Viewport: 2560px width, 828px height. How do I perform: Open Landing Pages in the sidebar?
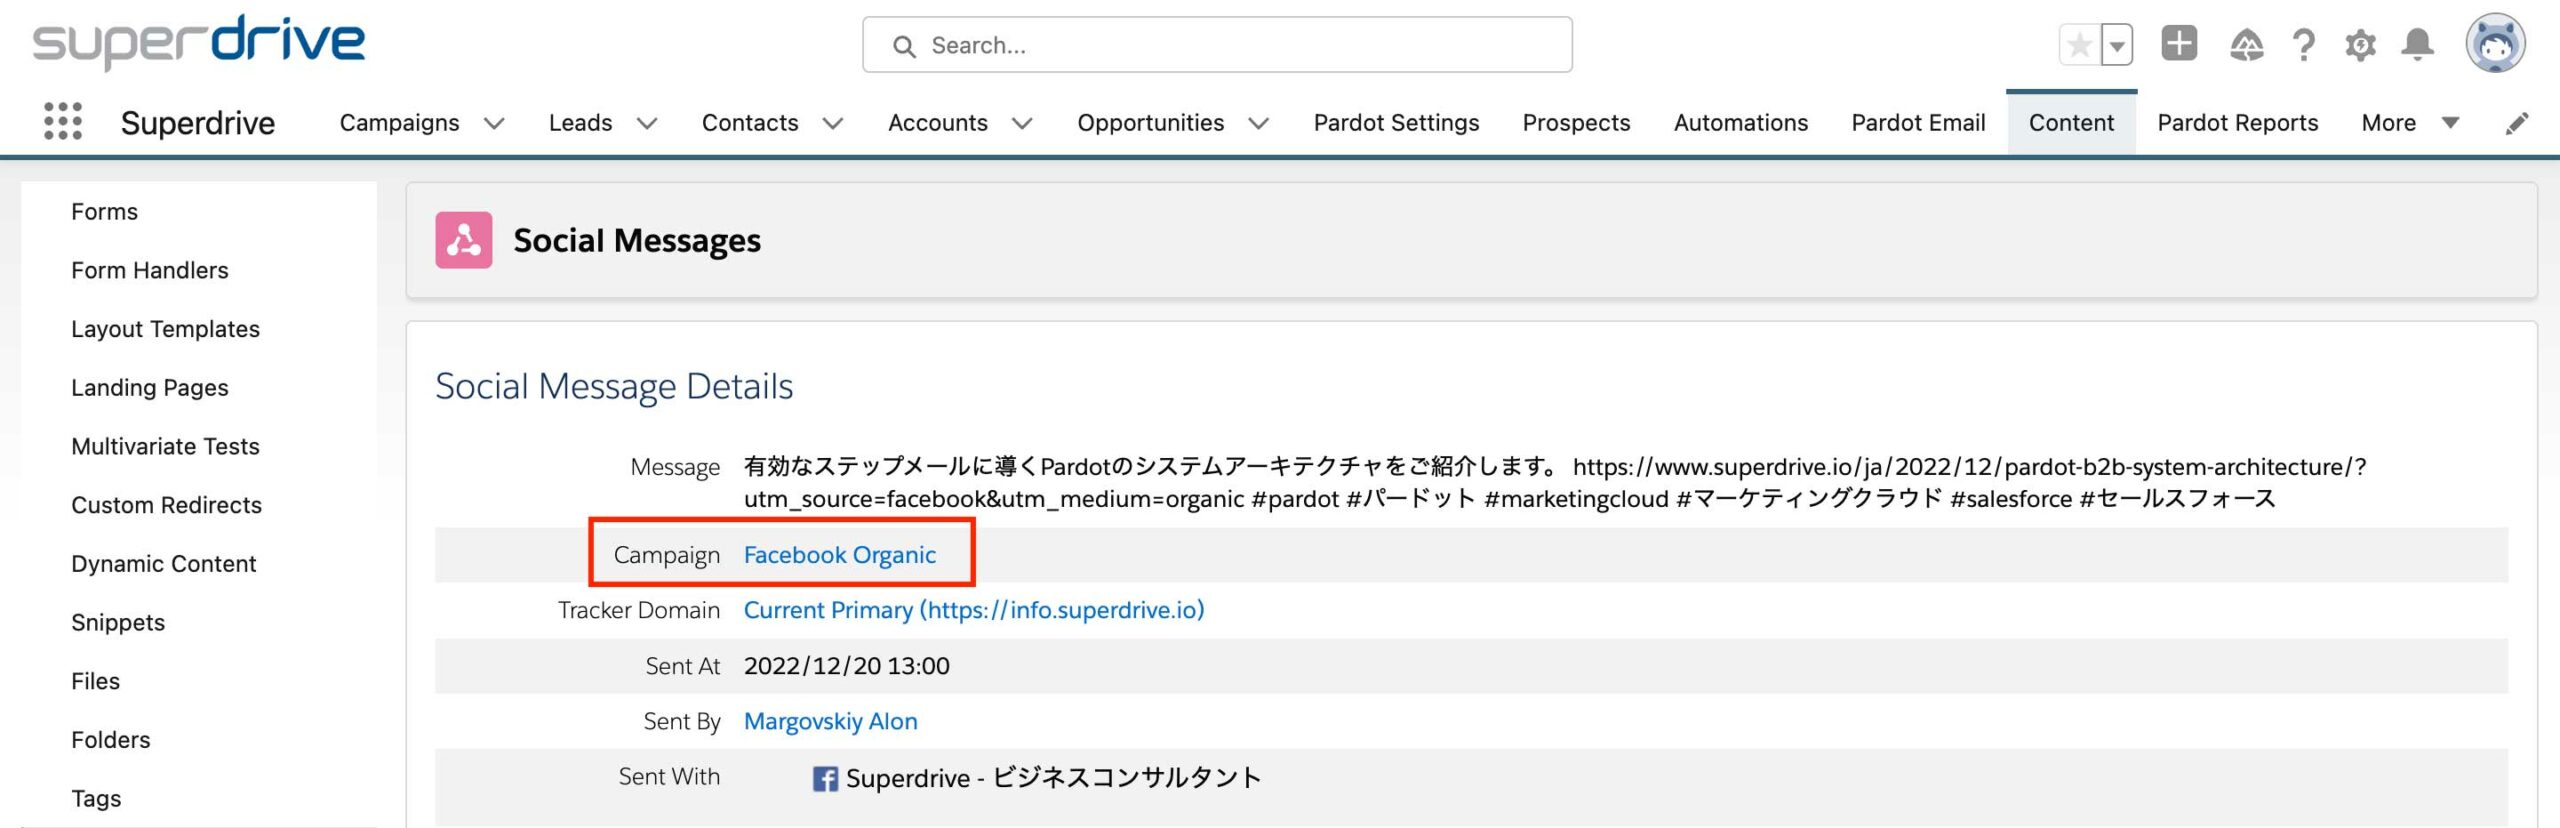click(150, 388)
